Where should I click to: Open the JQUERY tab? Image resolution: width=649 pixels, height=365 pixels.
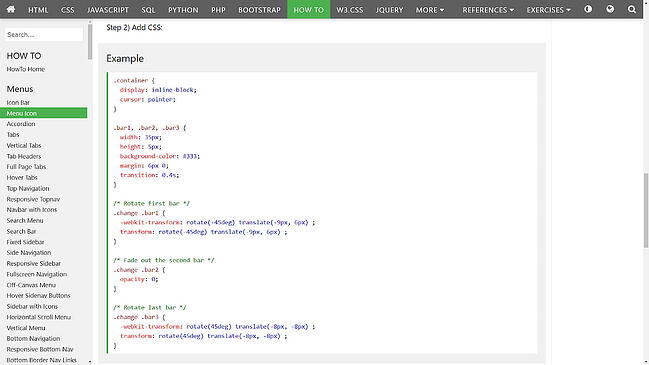389,10
